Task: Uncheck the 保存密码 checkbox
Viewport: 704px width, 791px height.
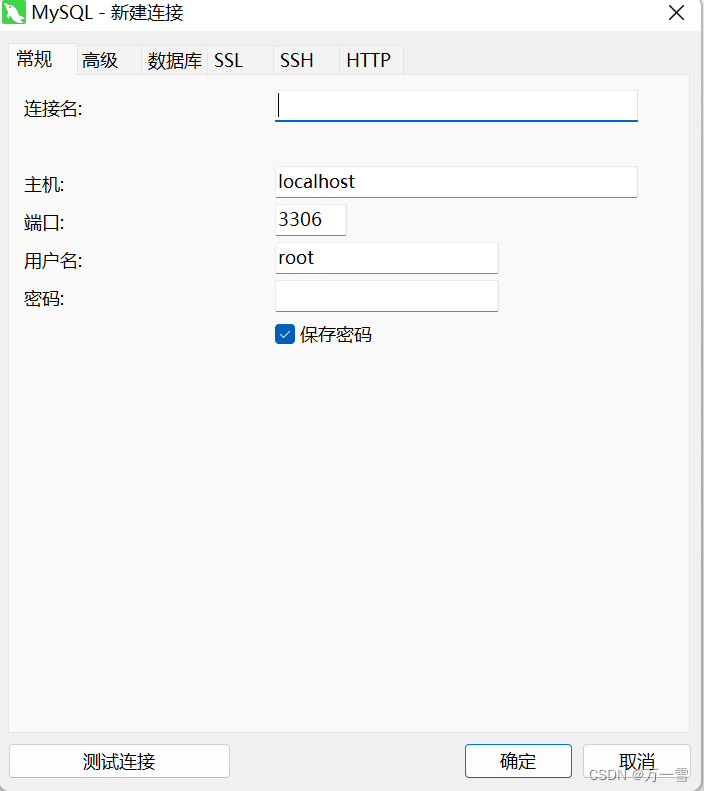Action: coord(285,334)
